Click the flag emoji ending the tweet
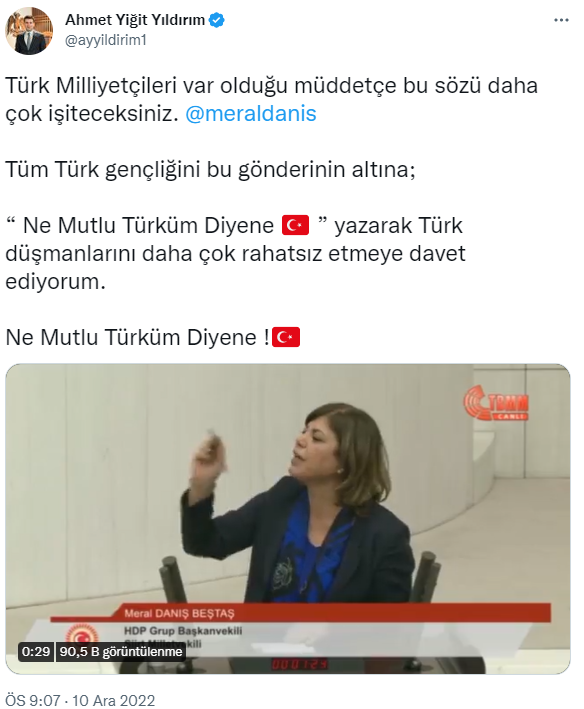Viewport: 584px width, 709px height. pos(286,337)
